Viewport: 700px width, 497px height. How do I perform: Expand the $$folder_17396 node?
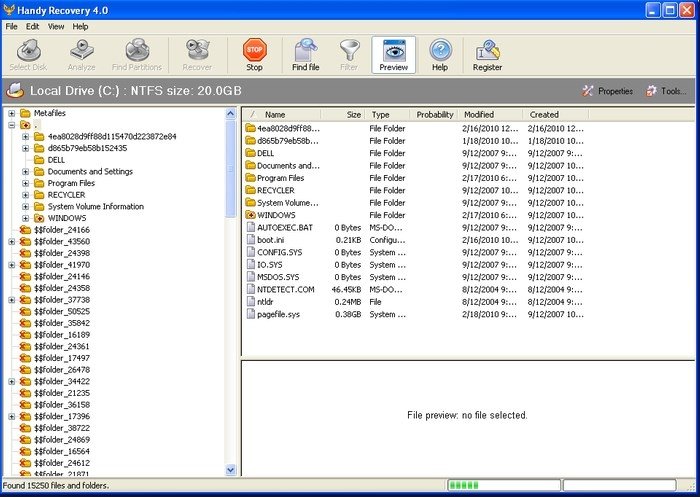tap(12, 416)
